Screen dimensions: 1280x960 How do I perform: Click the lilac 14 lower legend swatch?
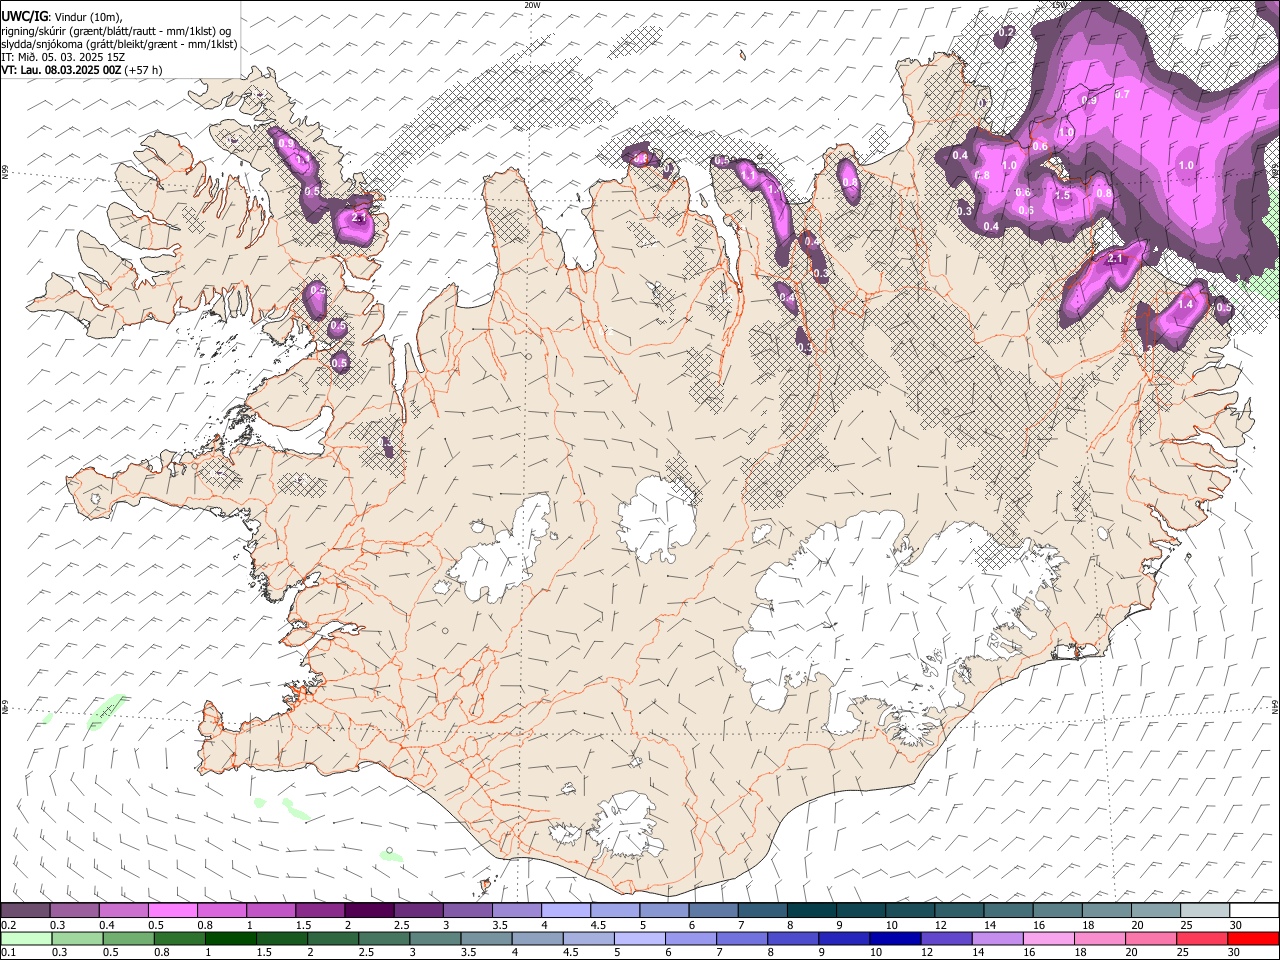(x=997, y=938)
